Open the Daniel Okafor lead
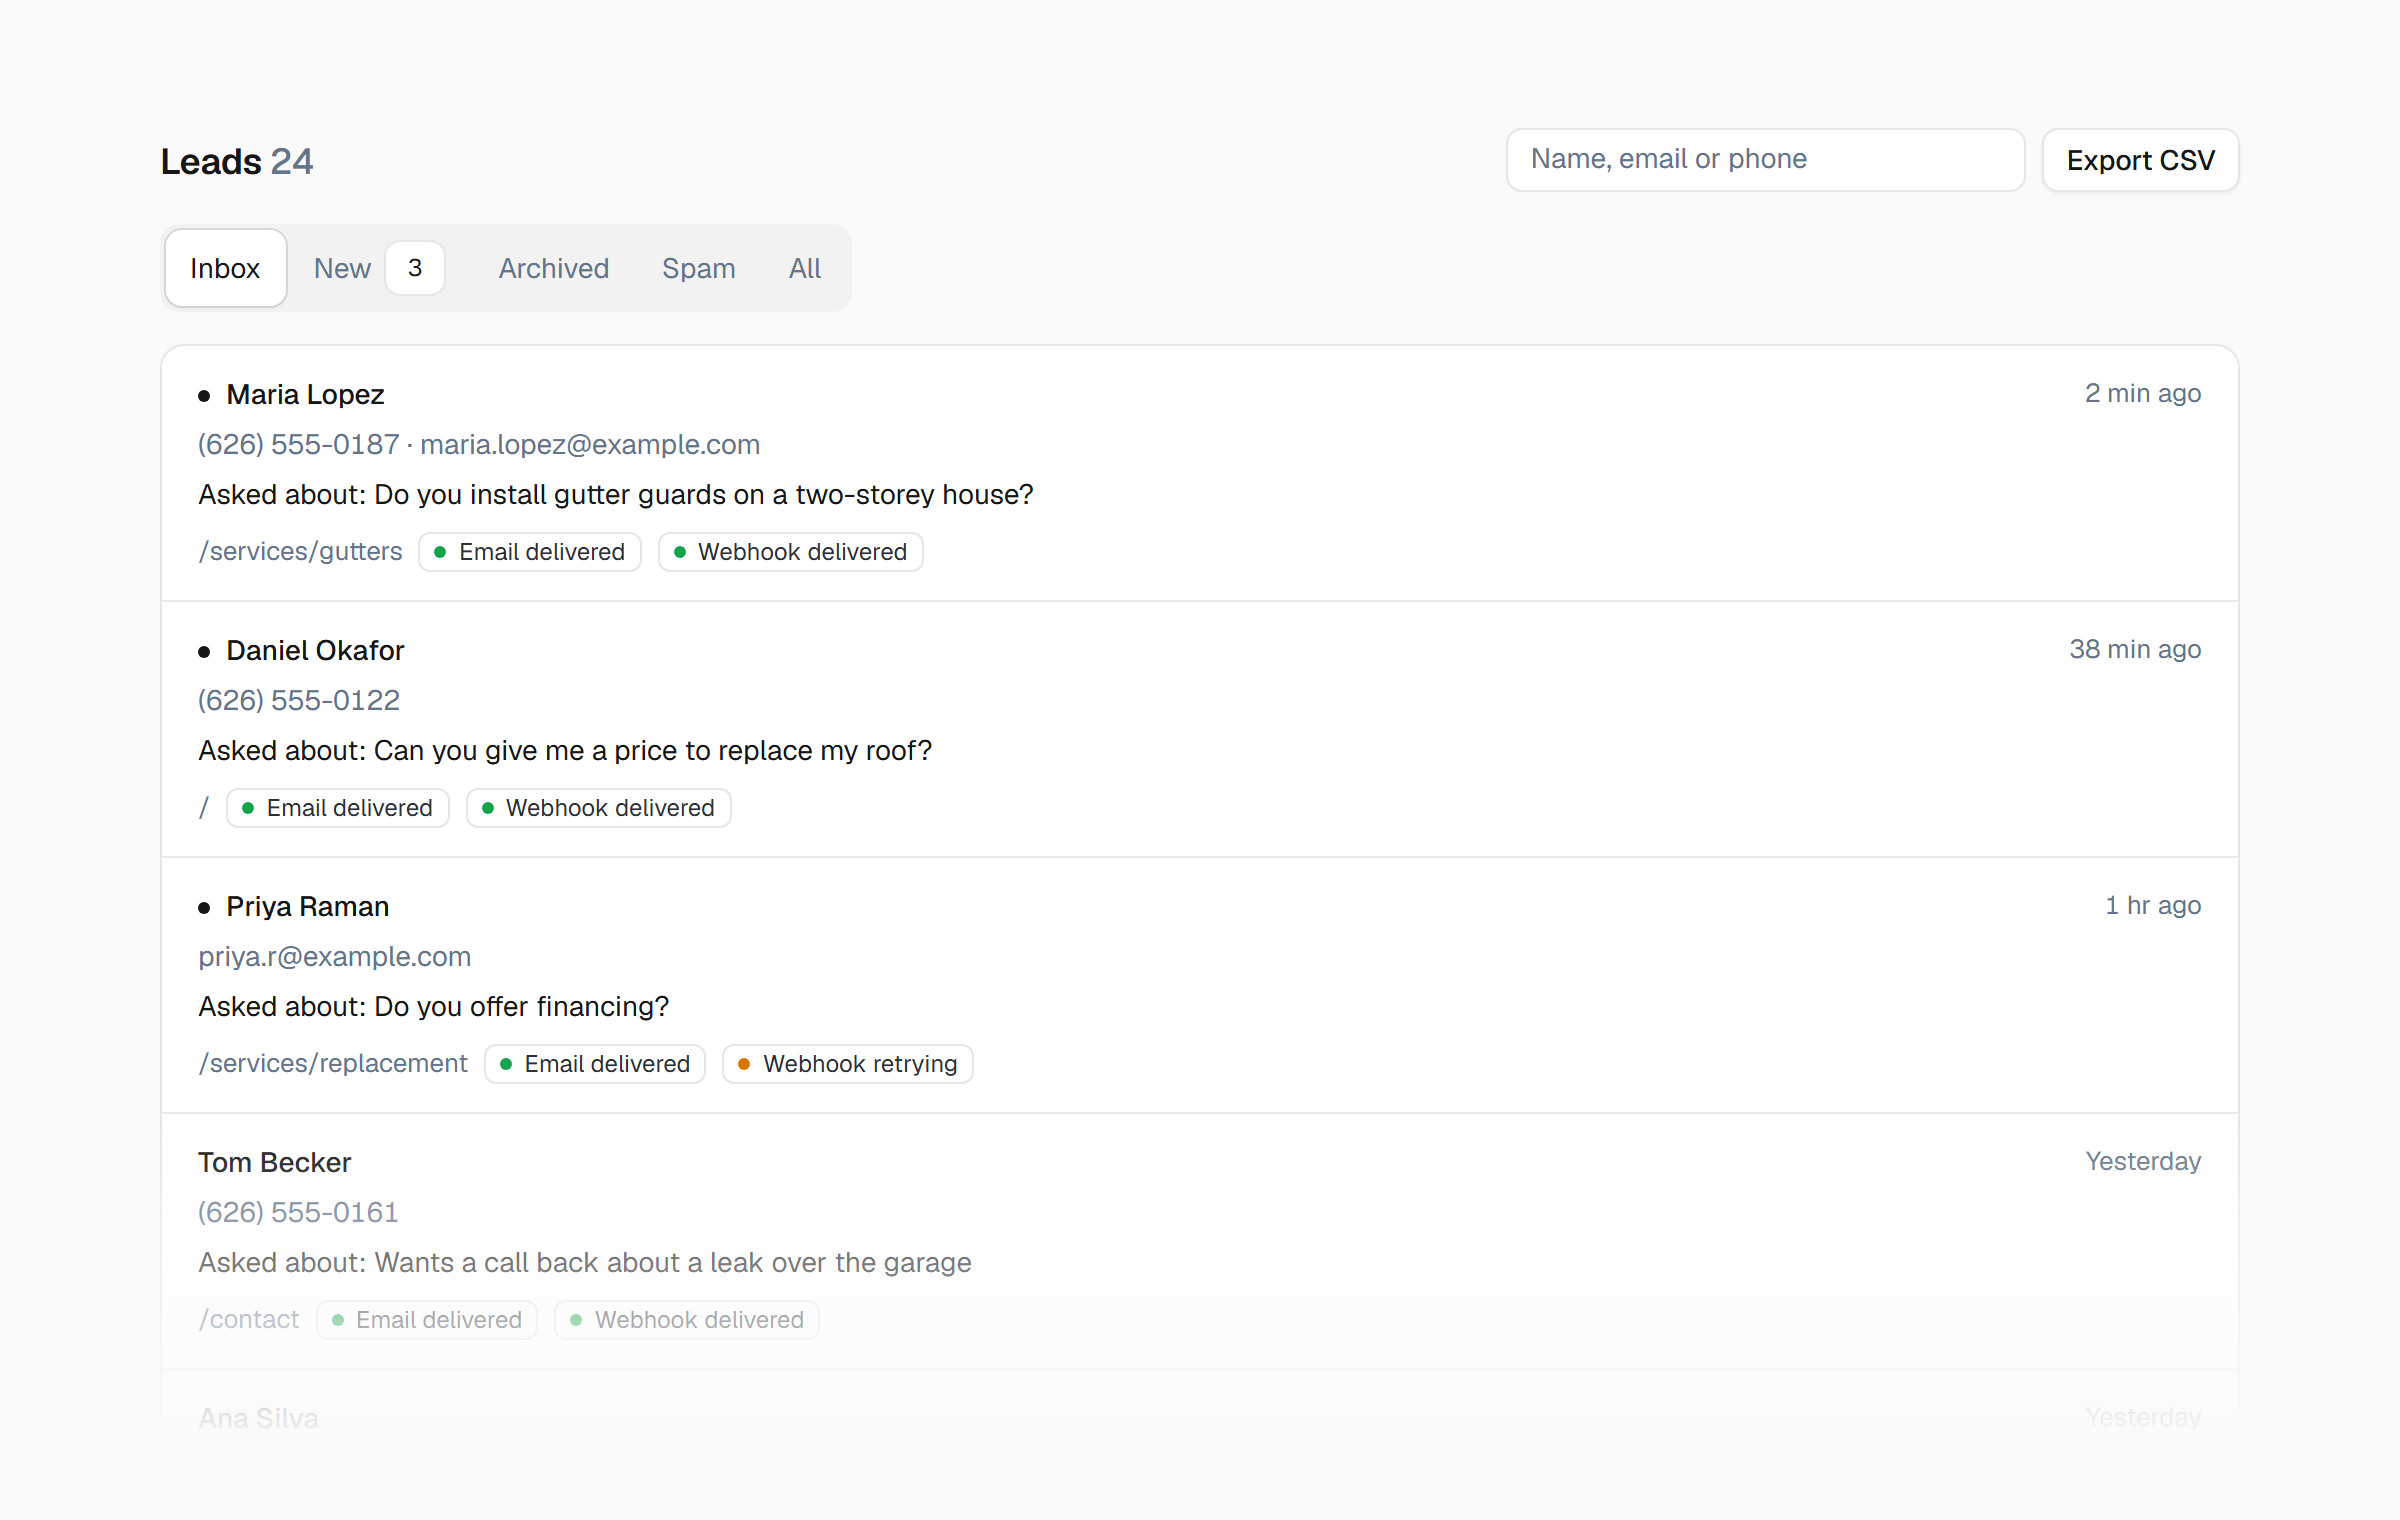Screen dimensions: 2400x1520 pyautogui.click(x=1200, y=729)
